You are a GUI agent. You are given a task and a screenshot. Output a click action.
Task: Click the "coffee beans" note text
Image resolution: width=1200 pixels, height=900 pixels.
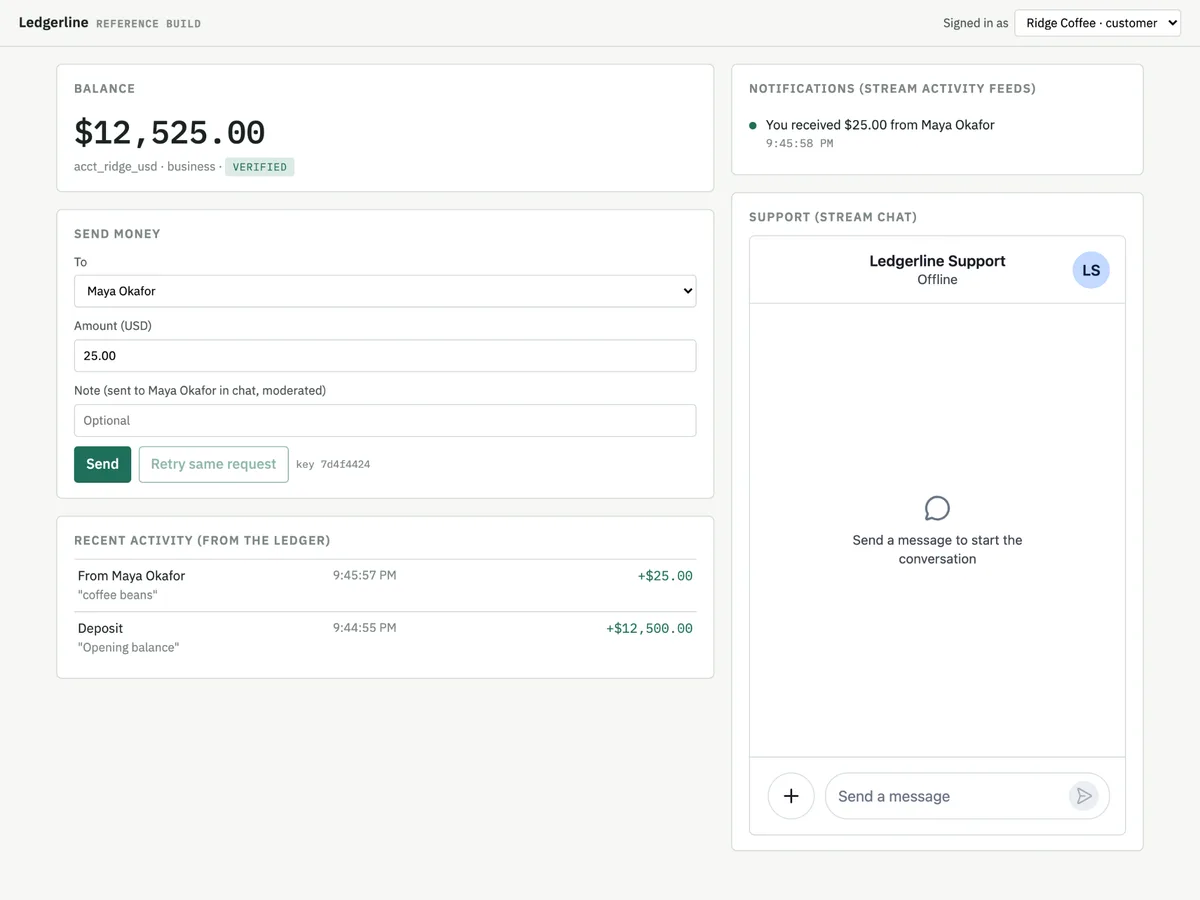[x=118, y=595]
